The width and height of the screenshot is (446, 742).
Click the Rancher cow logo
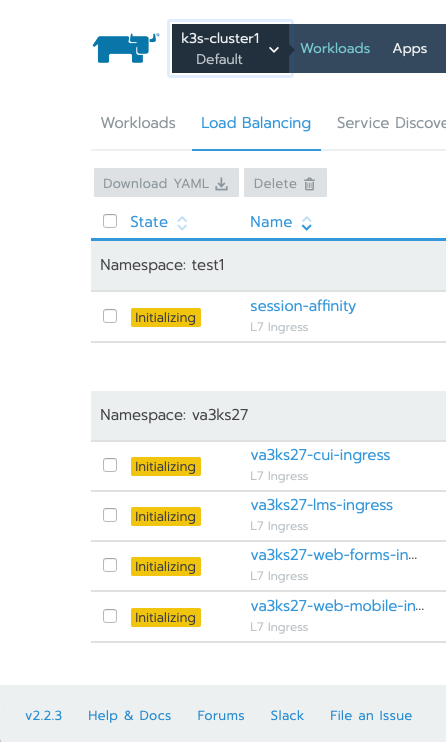point(125,48)
